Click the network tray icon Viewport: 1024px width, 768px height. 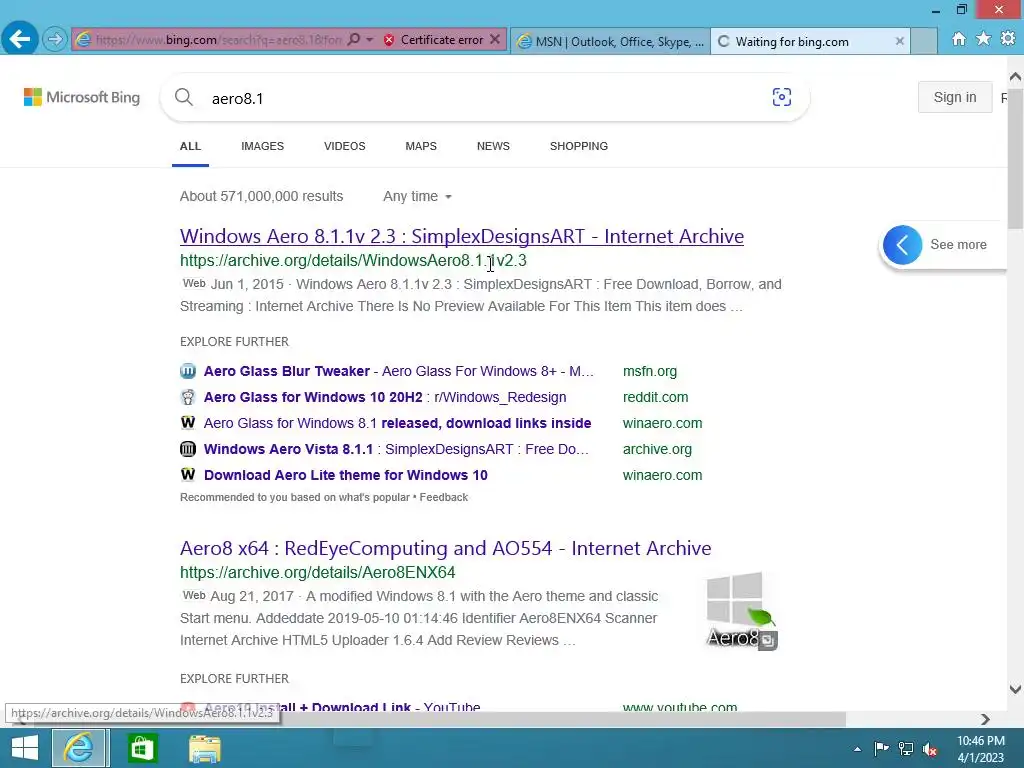[906, 749]
